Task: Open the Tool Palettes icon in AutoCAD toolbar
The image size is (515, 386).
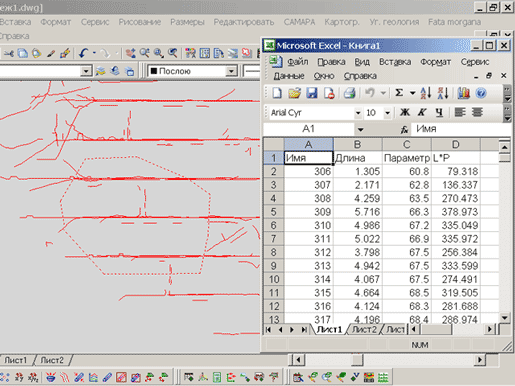Action: (x=219, y=53)
